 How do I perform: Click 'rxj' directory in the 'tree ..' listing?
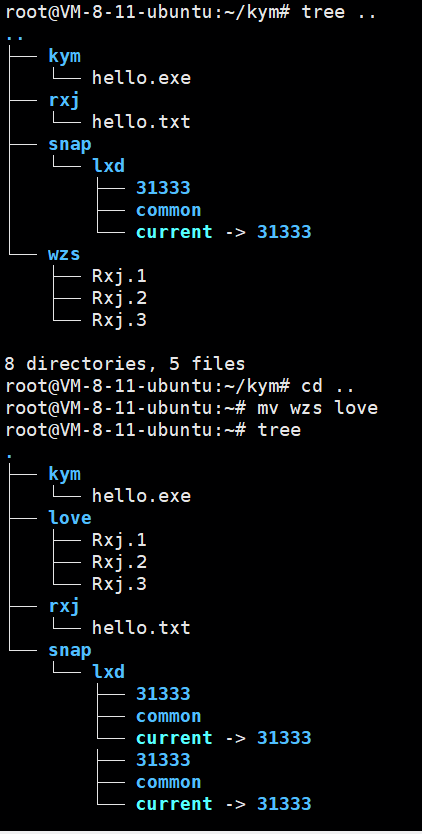pos(64,100)
